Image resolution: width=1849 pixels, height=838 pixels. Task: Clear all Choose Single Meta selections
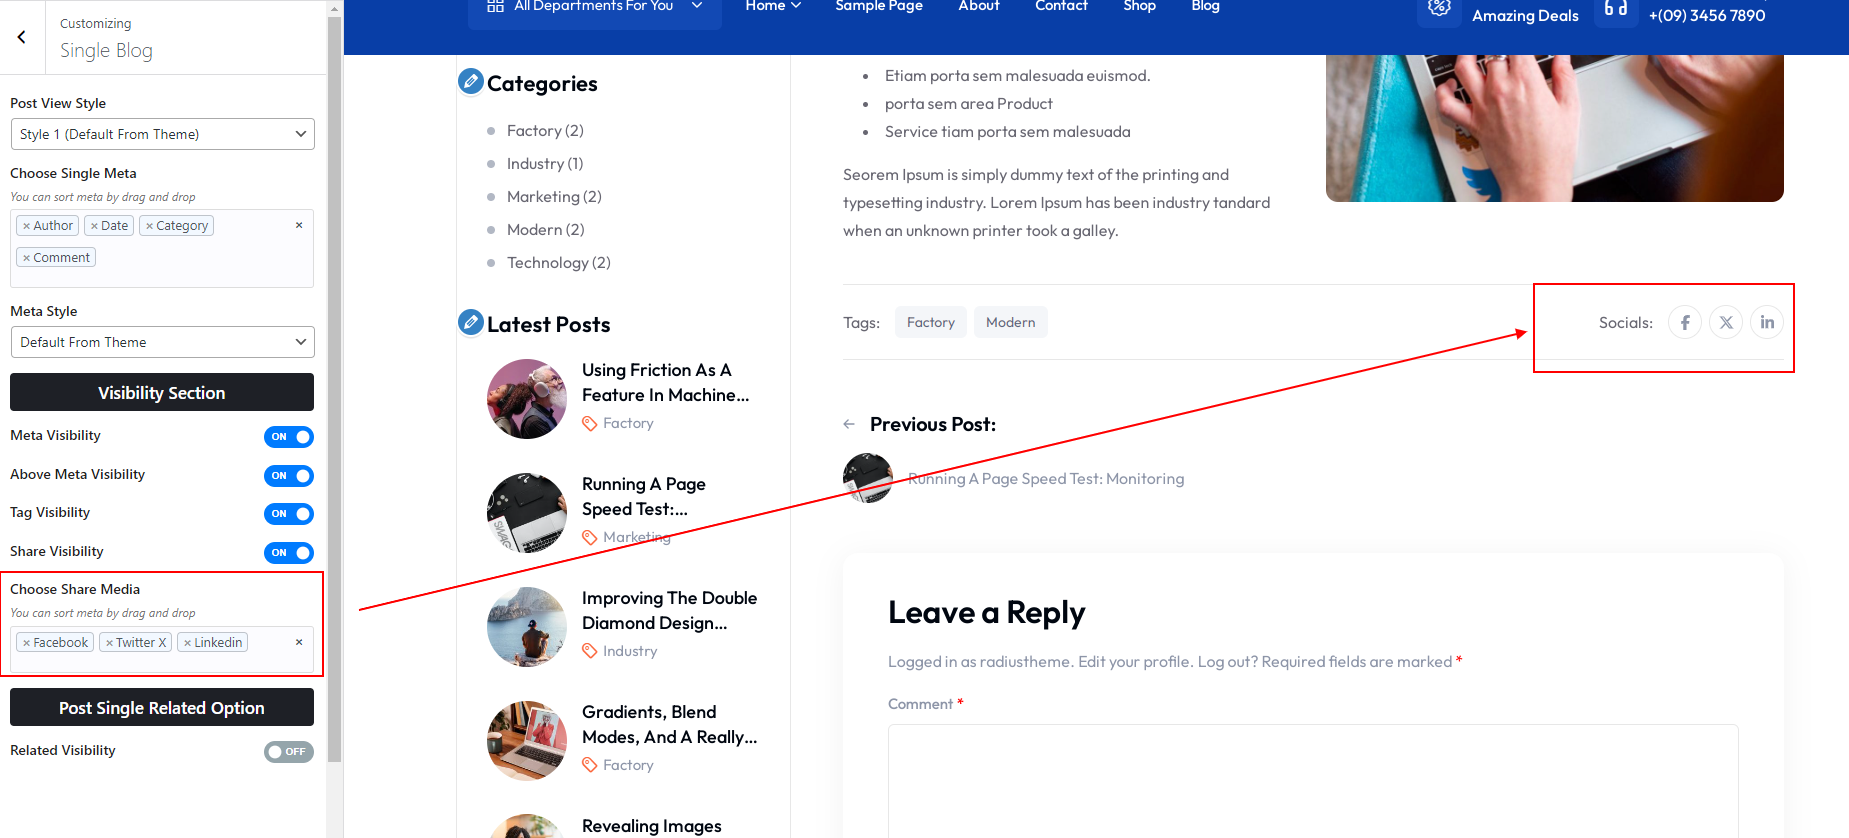click(x=299, y=225)
